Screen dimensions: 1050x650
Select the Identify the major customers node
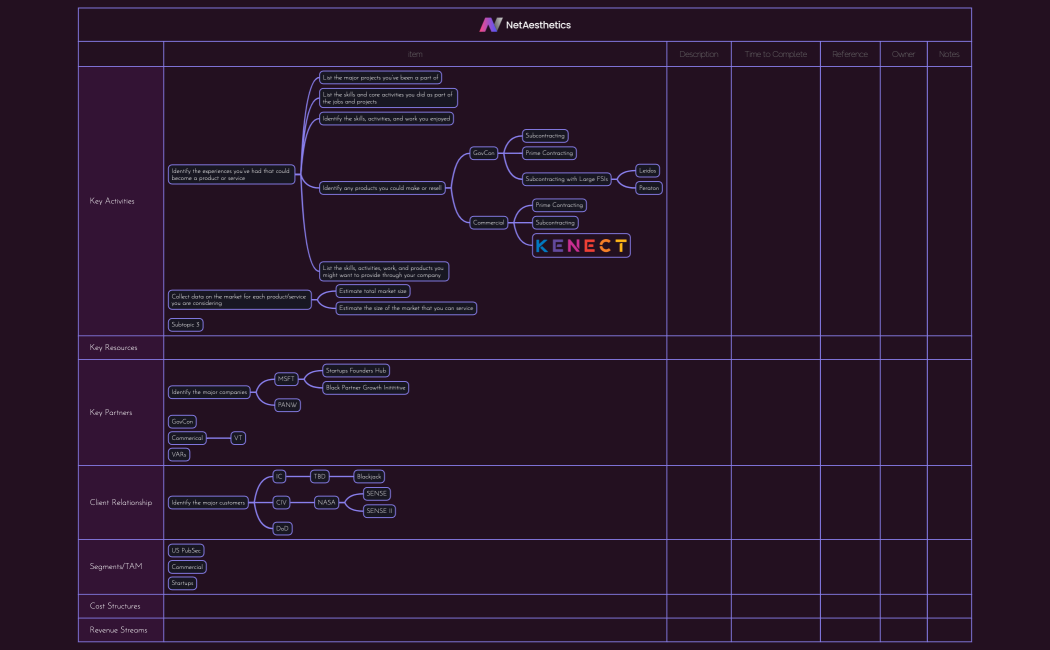(208, 502)
